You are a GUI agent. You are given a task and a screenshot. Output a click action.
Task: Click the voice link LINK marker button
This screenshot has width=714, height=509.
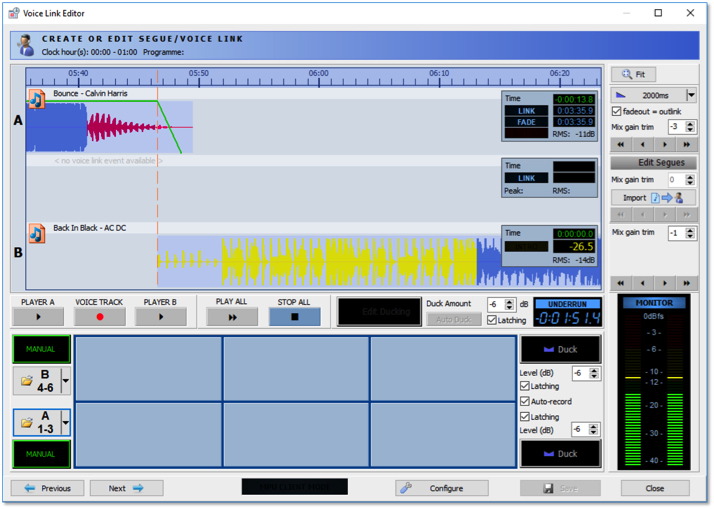526,178
